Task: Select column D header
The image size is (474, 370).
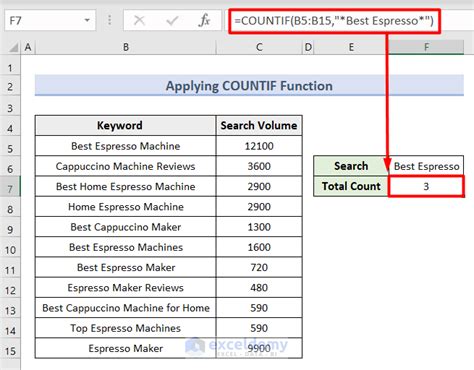Action: pos(308,47)
